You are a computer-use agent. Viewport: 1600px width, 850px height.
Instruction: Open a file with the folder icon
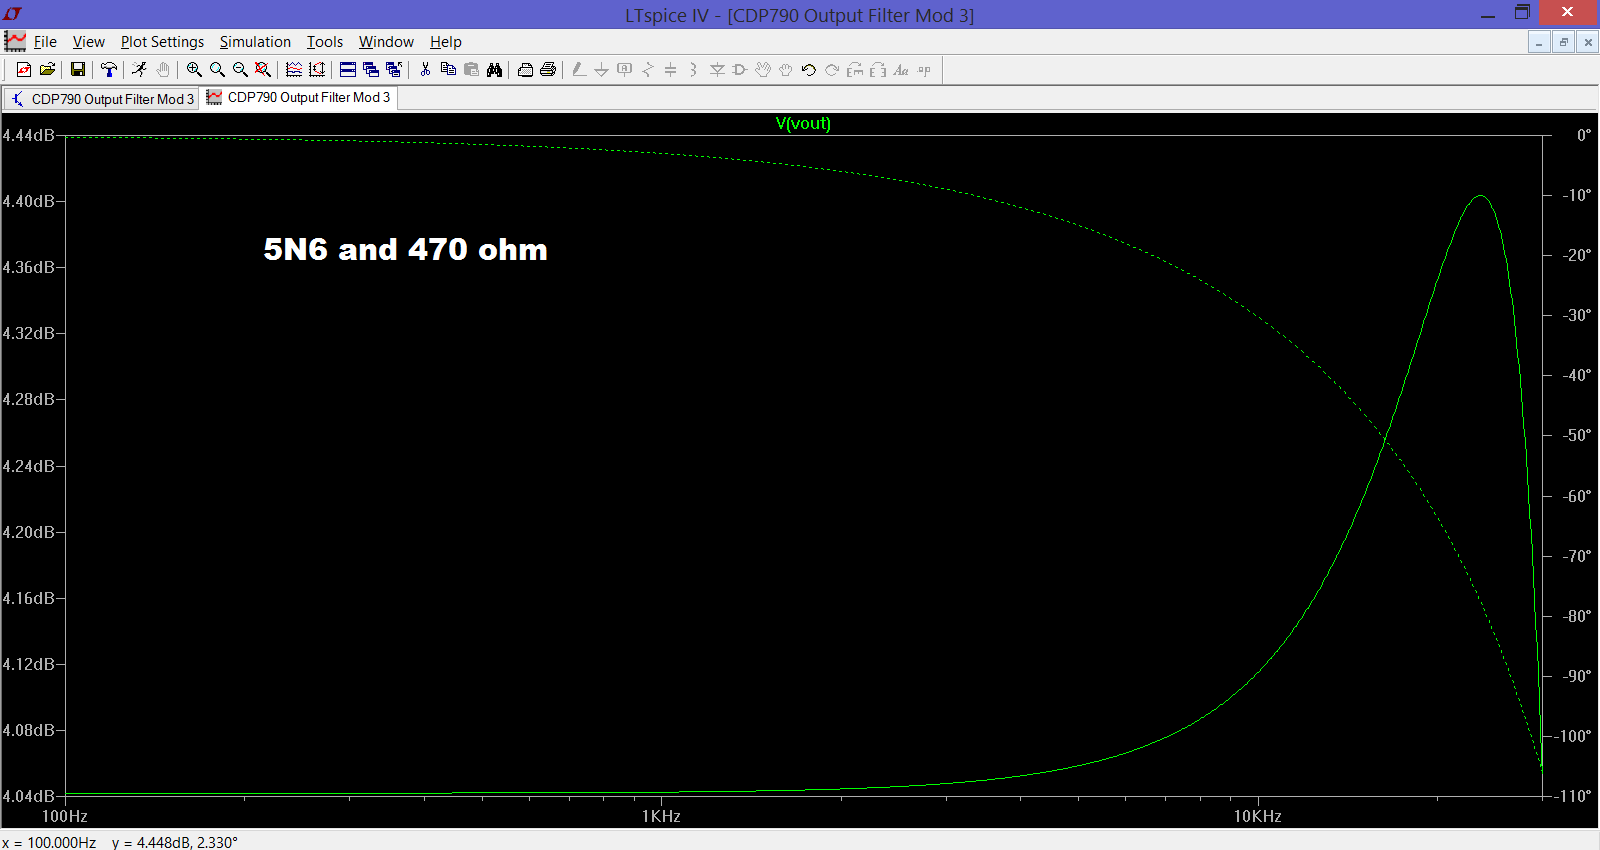click(x=47, y=69)
